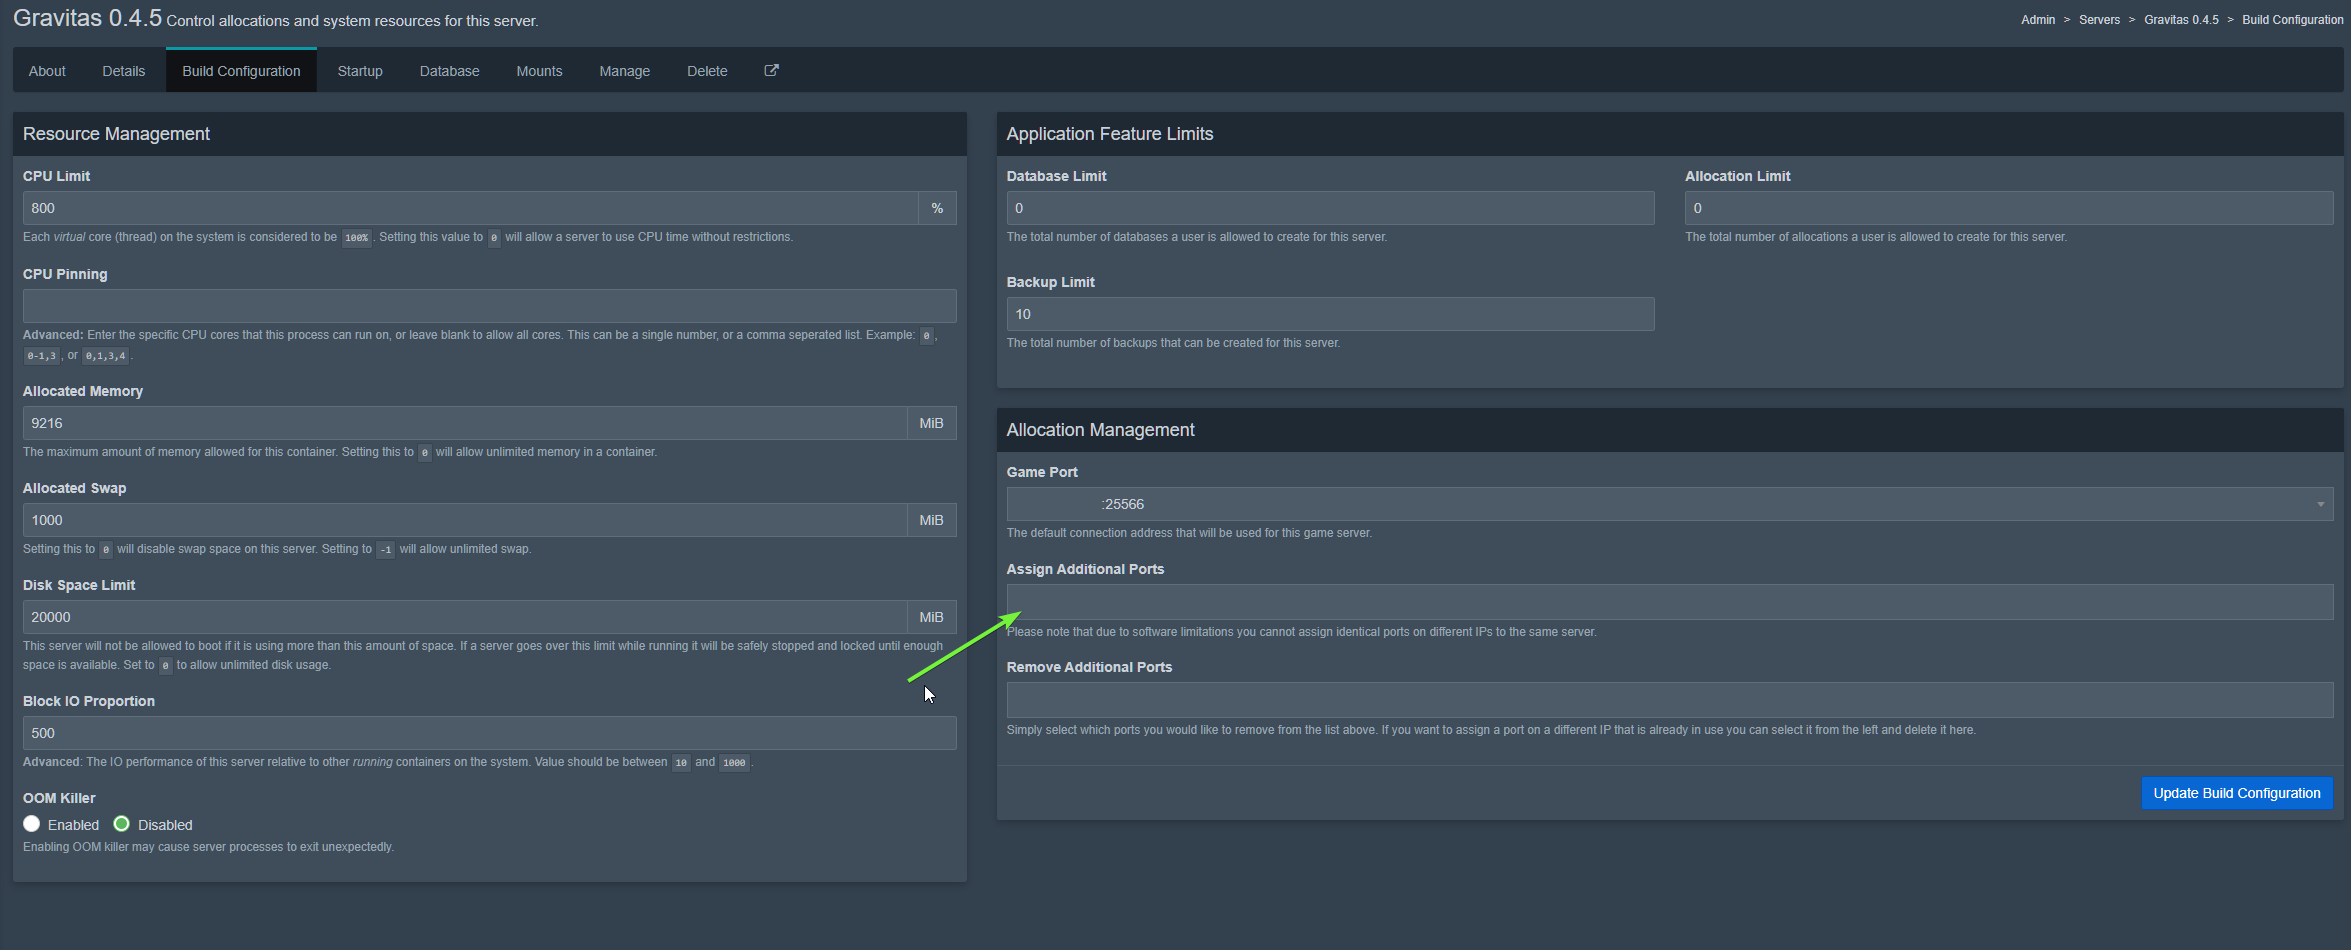Click the Backup Limit input
Screen dimensions: 2351x950
[x=1329, y=314]
